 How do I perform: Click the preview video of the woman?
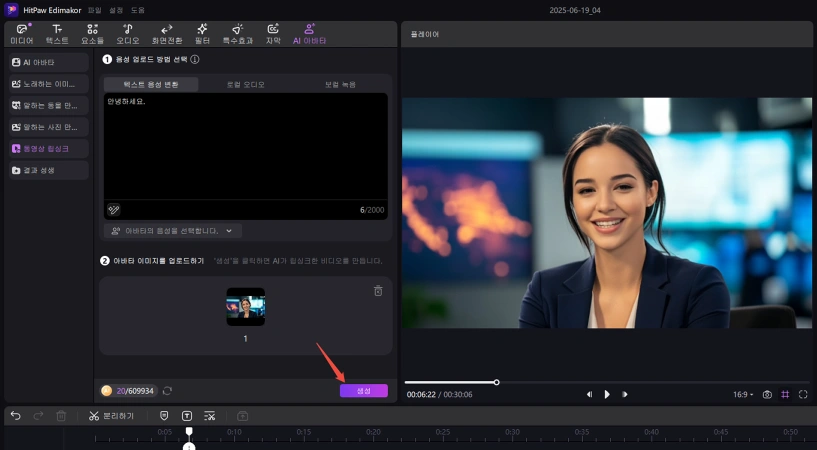(607, 213)
